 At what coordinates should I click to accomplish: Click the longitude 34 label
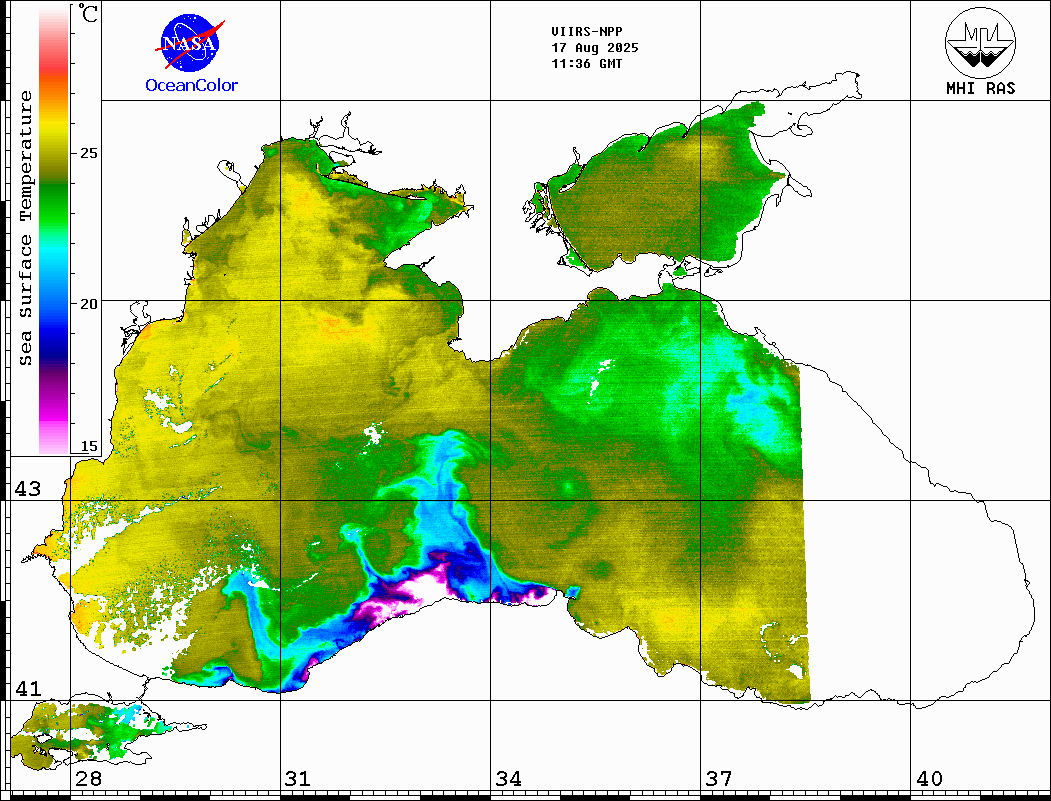point(509,778)
